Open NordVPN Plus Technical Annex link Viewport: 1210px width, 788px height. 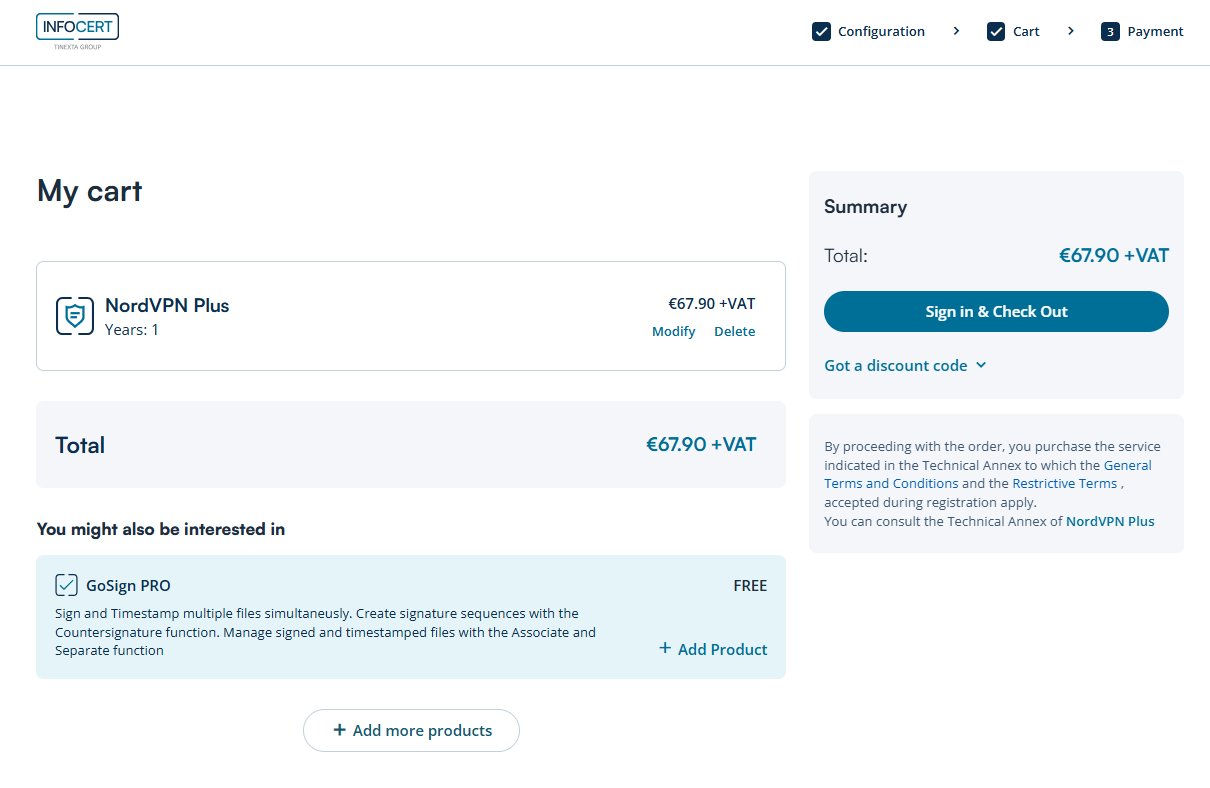(1110, 521)
